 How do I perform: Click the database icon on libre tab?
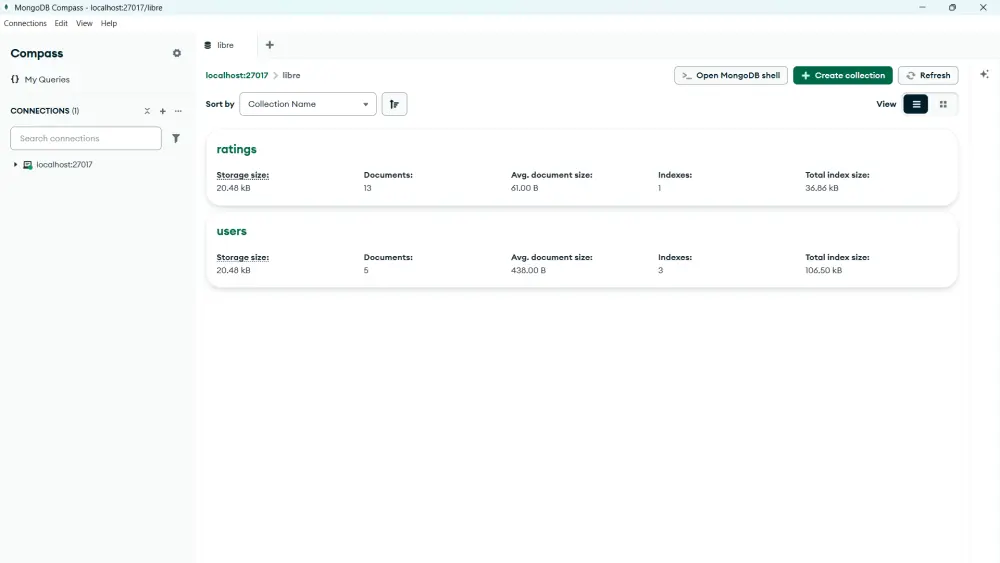point(208,45)
